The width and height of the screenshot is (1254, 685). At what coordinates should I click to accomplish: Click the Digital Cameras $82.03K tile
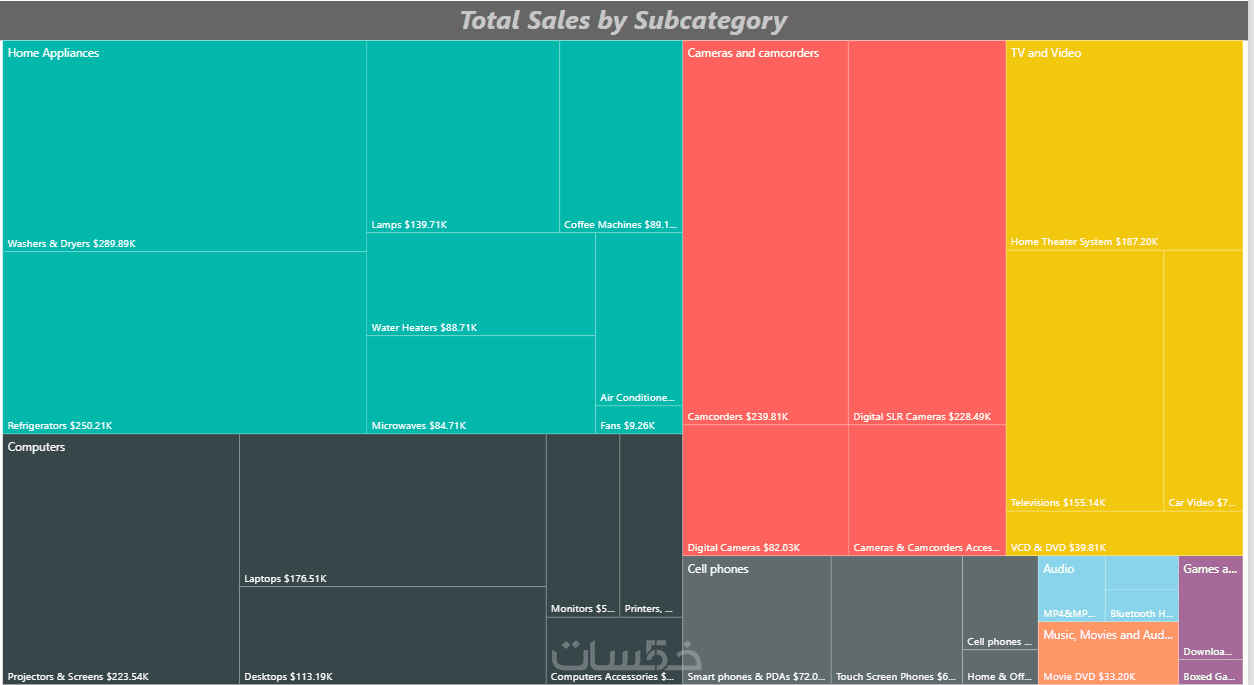pyautogui.click(x=765, y=489)
